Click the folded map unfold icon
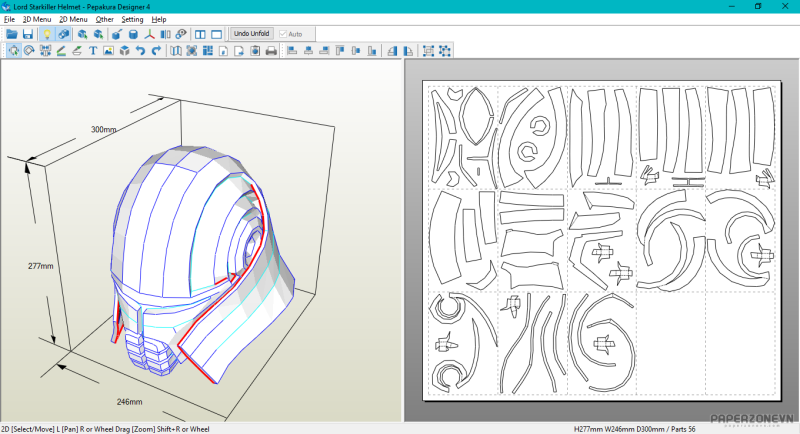 pos(176,50)
